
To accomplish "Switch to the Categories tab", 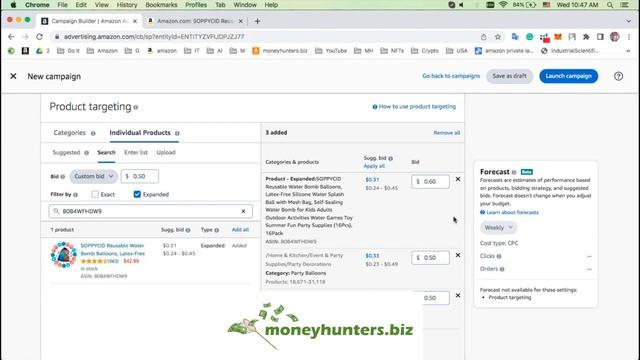I will [x=69, y=133].
